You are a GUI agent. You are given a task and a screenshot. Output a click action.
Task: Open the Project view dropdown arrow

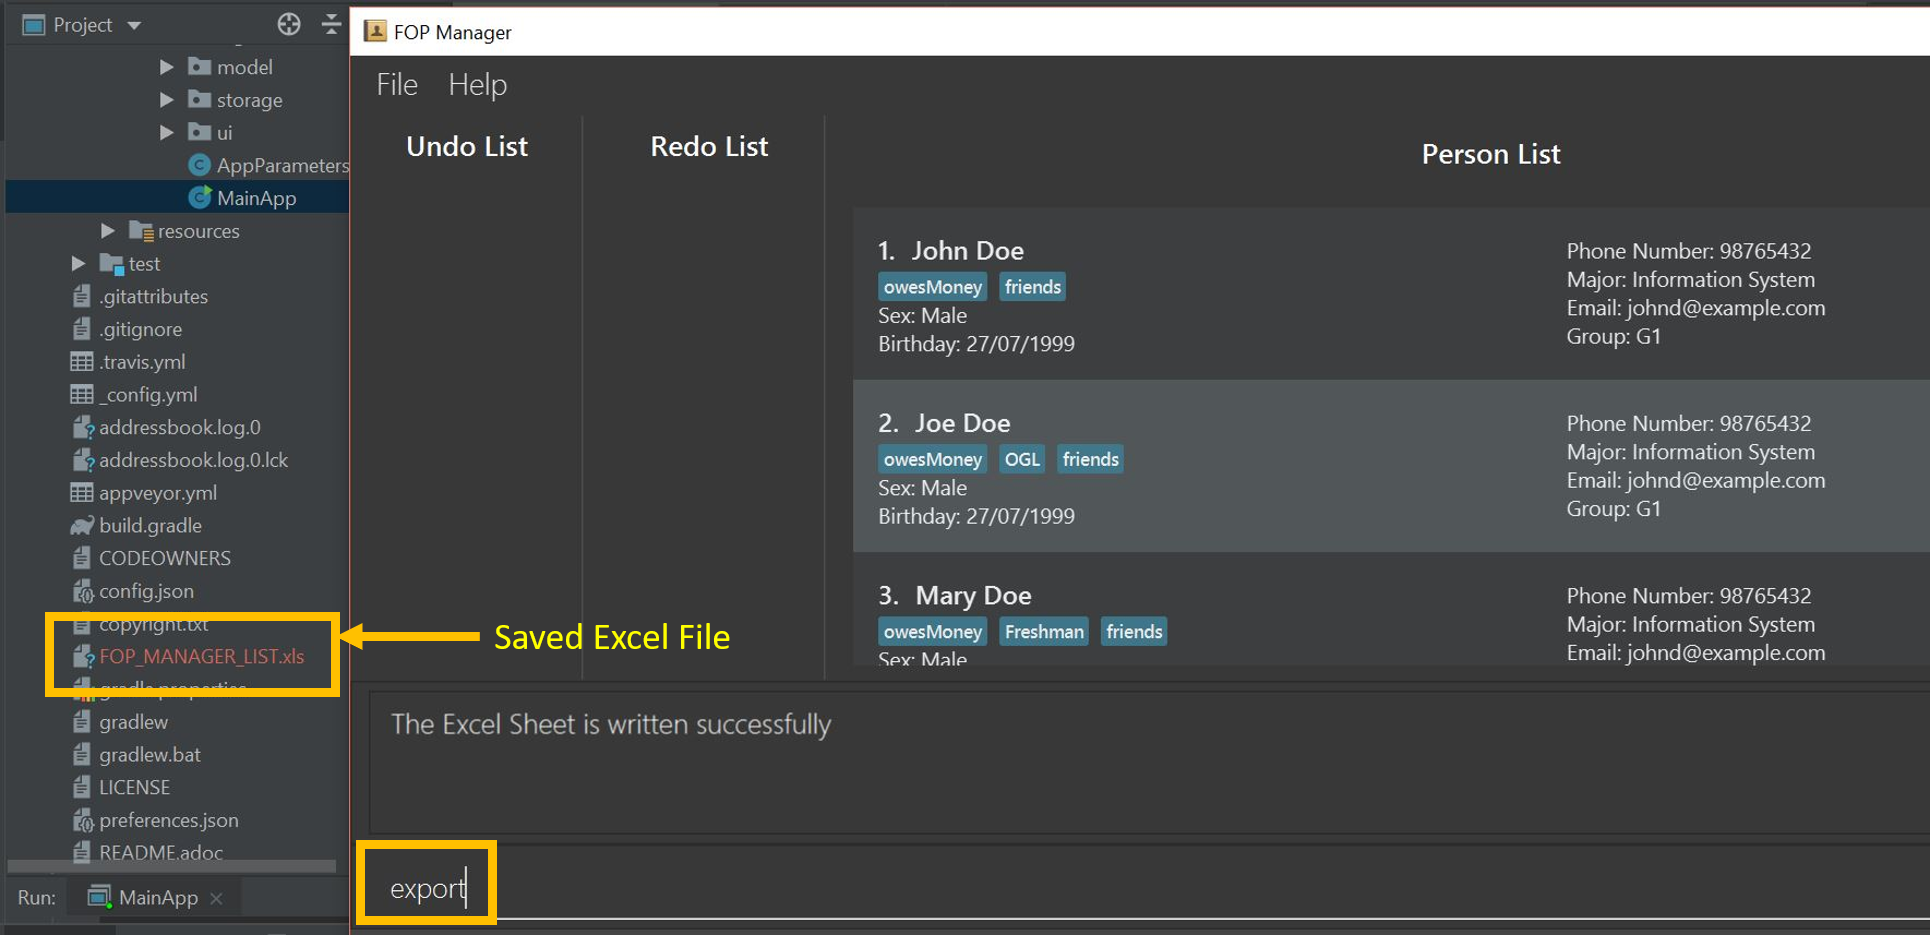coord(134,25)
